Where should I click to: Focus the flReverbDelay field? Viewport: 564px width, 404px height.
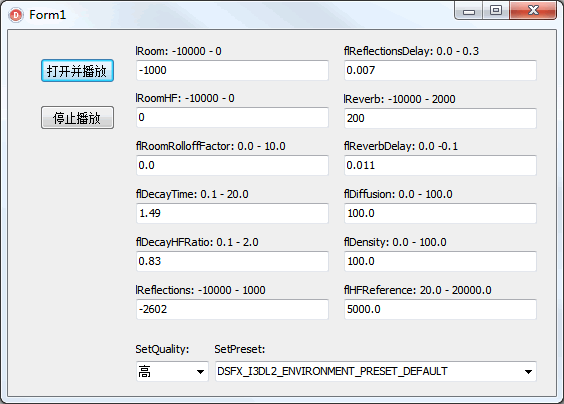[x=440, y=165]
